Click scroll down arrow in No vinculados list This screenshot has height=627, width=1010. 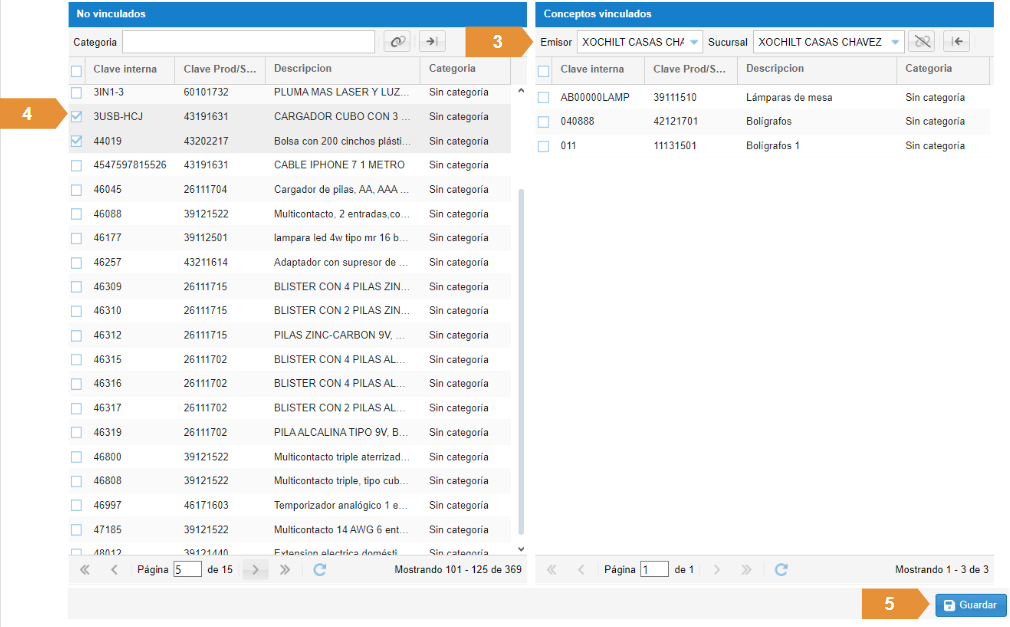click(519, 549)
